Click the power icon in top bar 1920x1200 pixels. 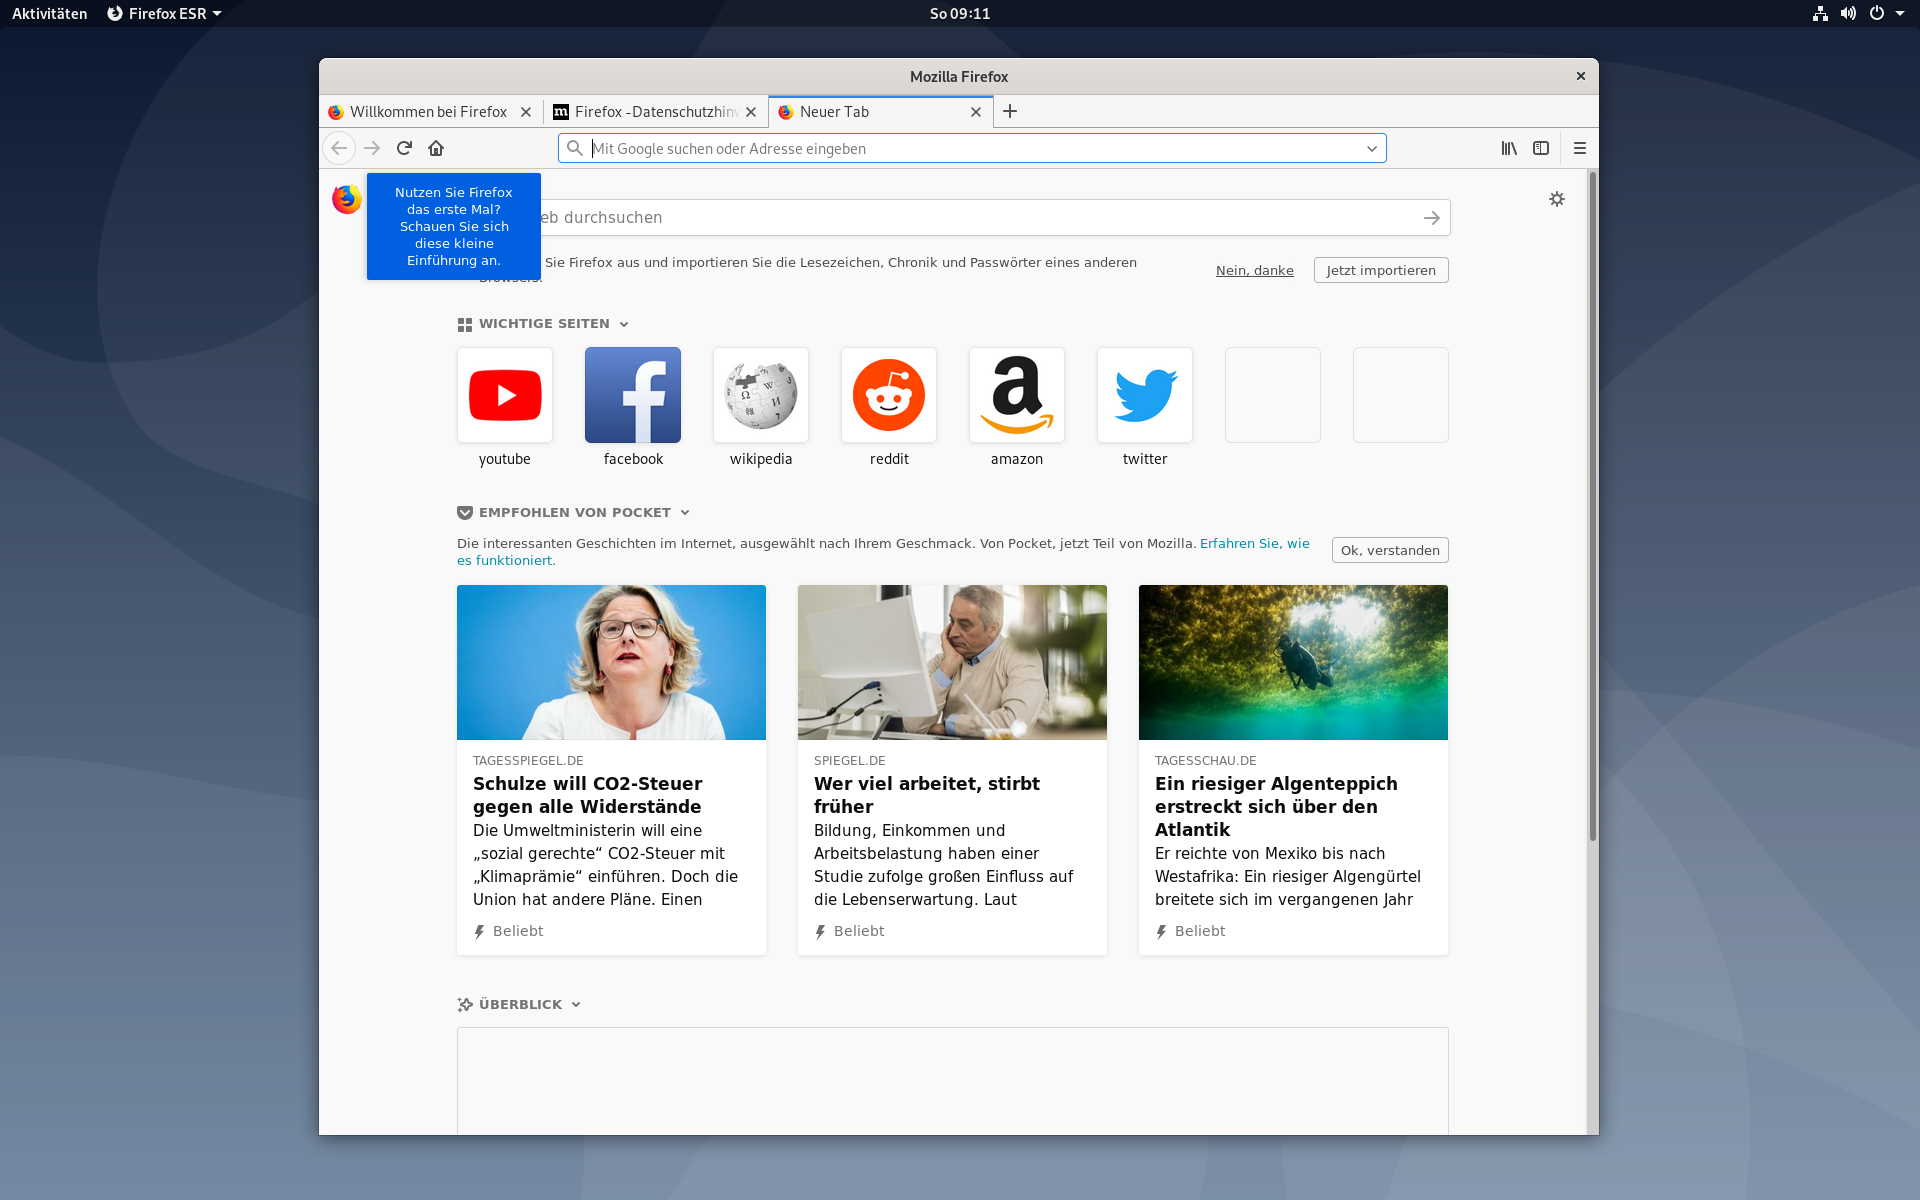click(1877, 14)
